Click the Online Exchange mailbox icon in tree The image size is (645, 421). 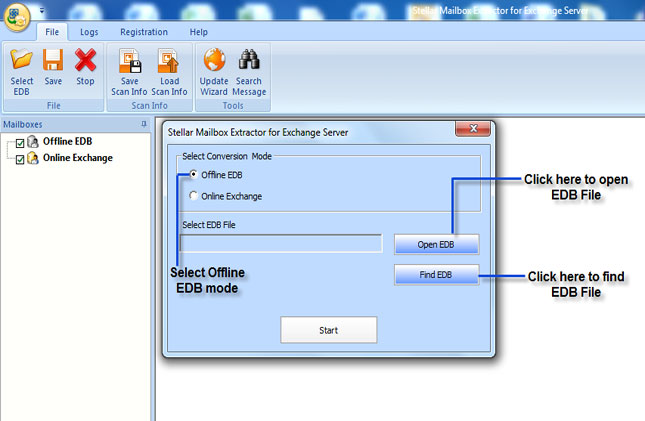pos(32,158)
